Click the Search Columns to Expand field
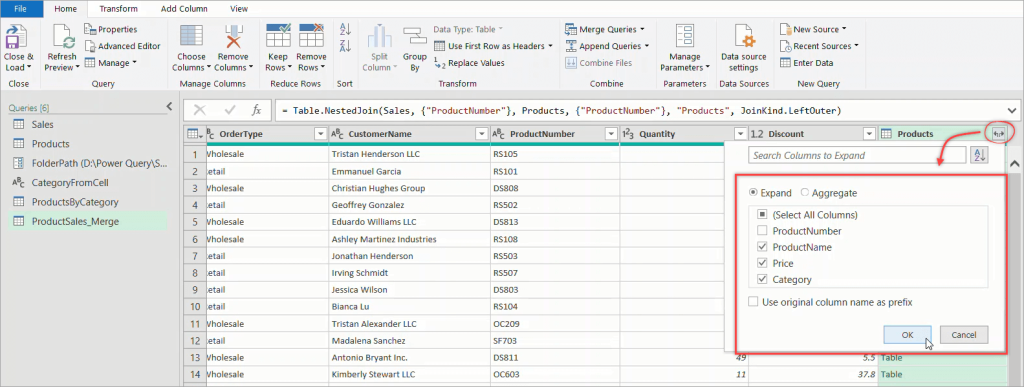 point(857,155)
